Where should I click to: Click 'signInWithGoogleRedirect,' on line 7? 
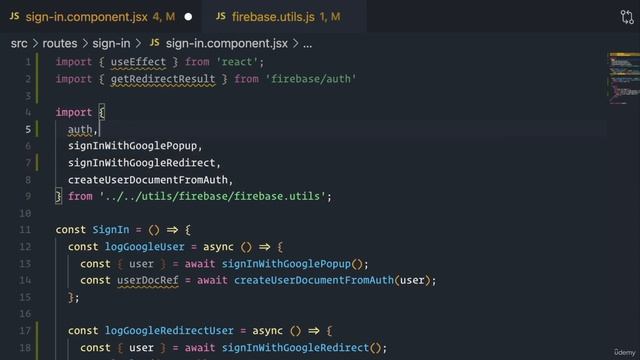click(x=144, y=163)
